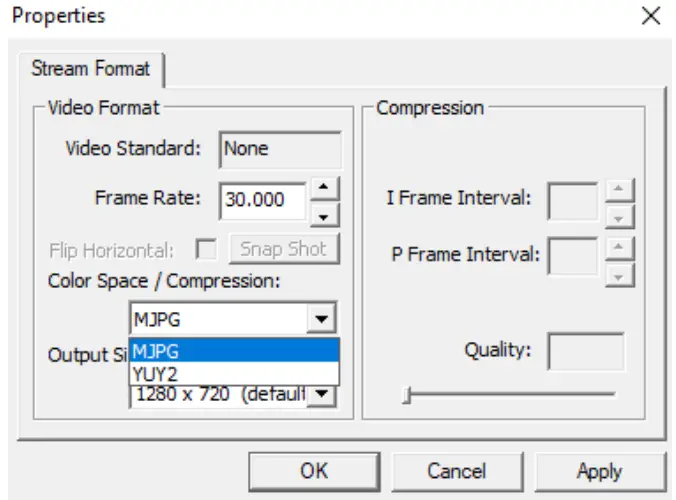This screenshot has width=676, height=500.
Task: Toggle the Flip Horizontal checkbox
Action: pos(207,249)
